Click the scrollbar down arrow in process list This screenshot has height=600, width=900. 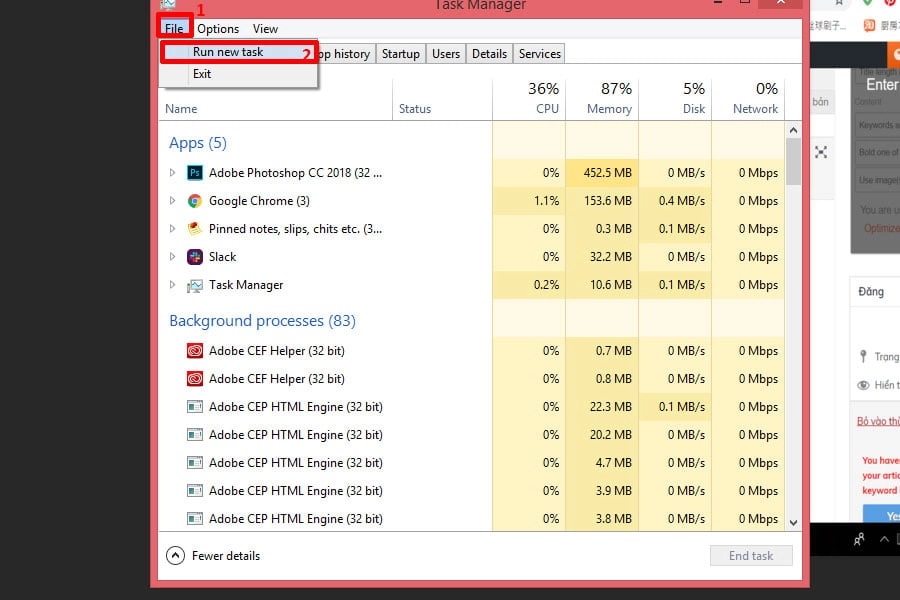point(794,522)
